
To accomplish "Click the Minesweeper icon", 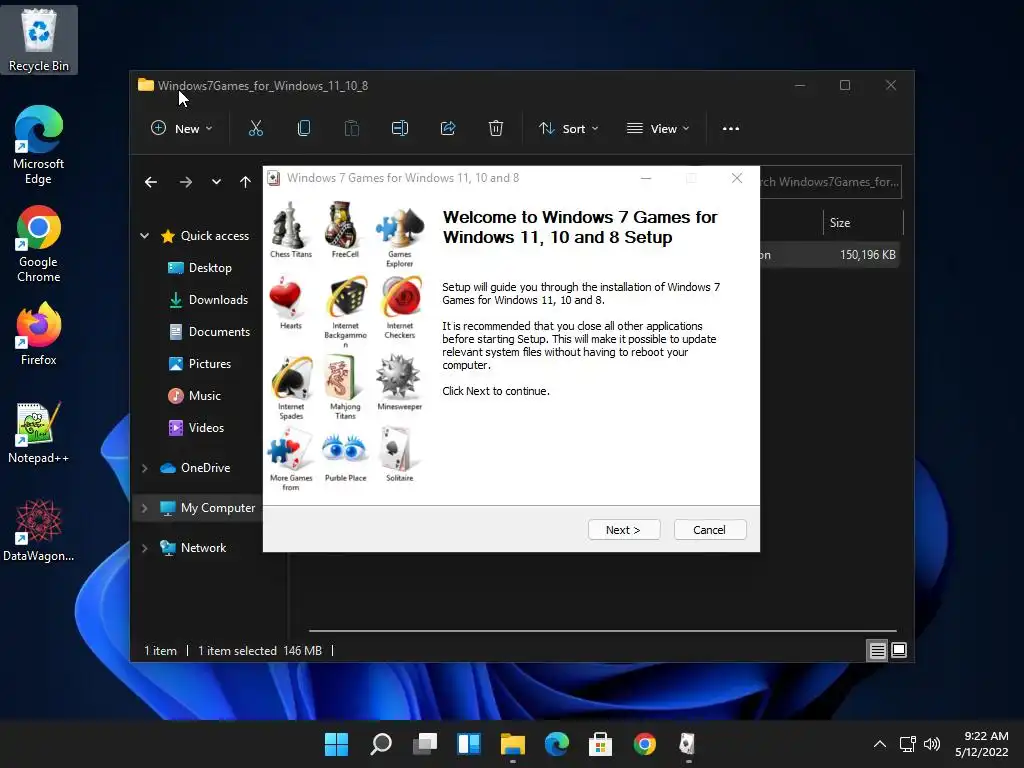I will pos(398,376).
